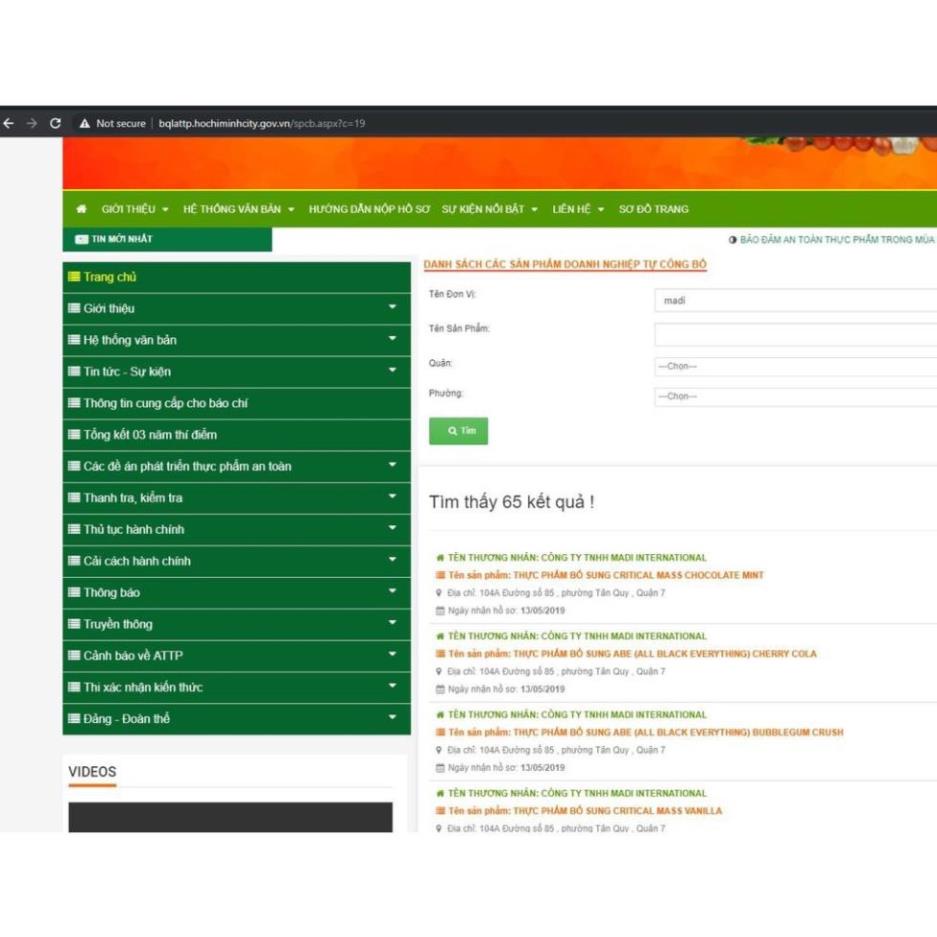Viewport: 937px width, 937px height.
Task: Reload the page with refresh icon
Action: (55, 124)
